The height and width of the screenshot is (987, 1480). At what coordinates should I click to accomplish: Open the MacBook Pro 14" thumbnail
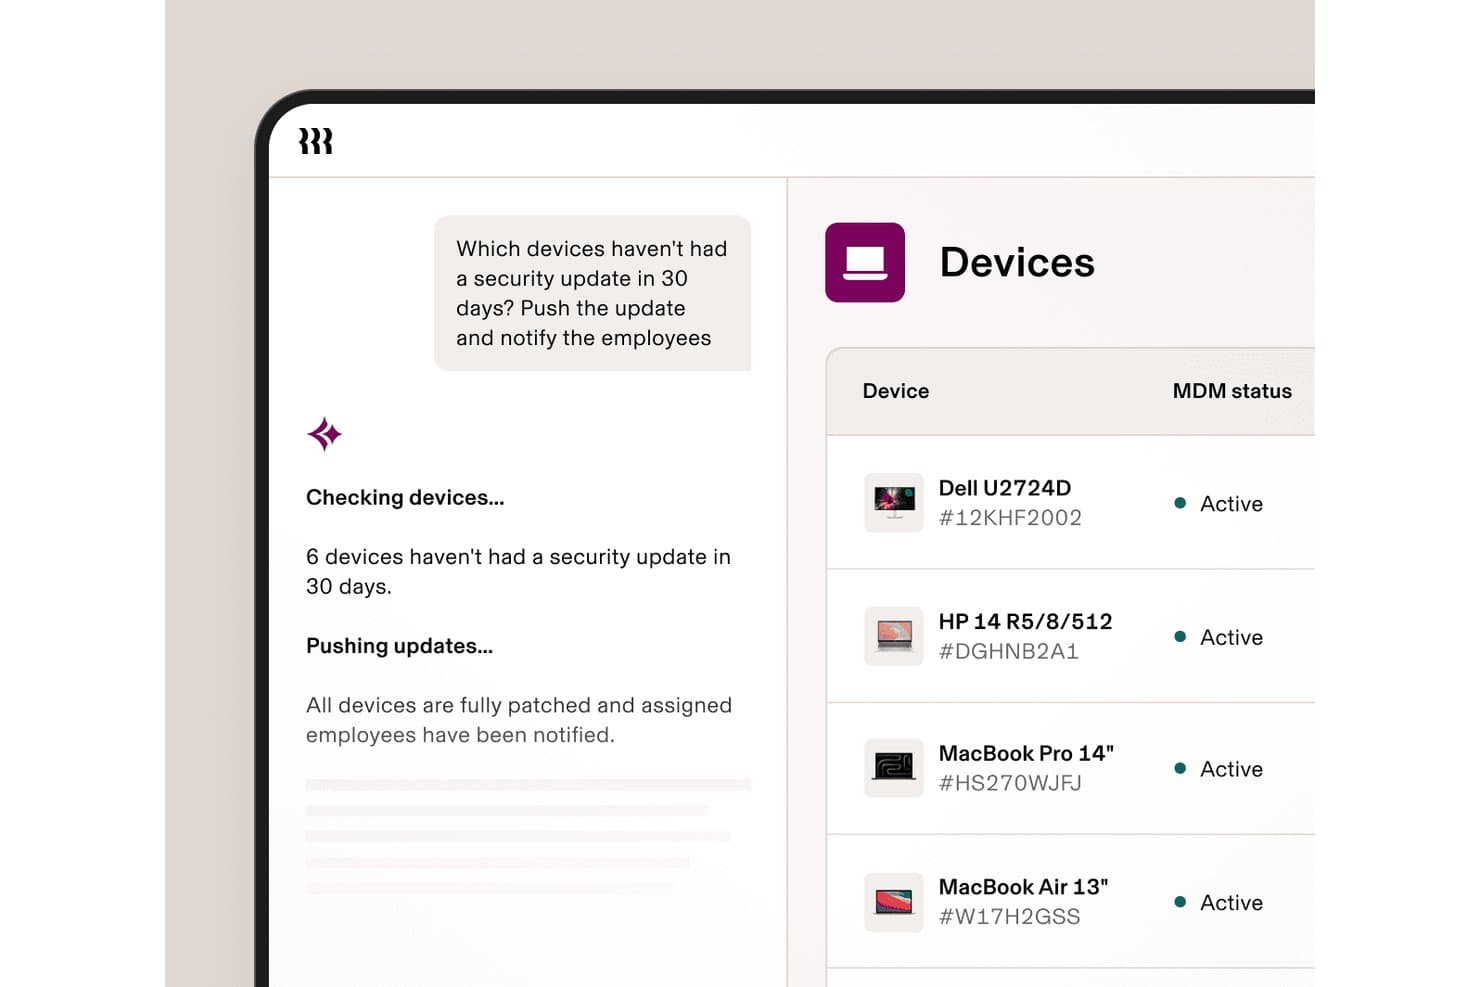click(x=893, y=768)
